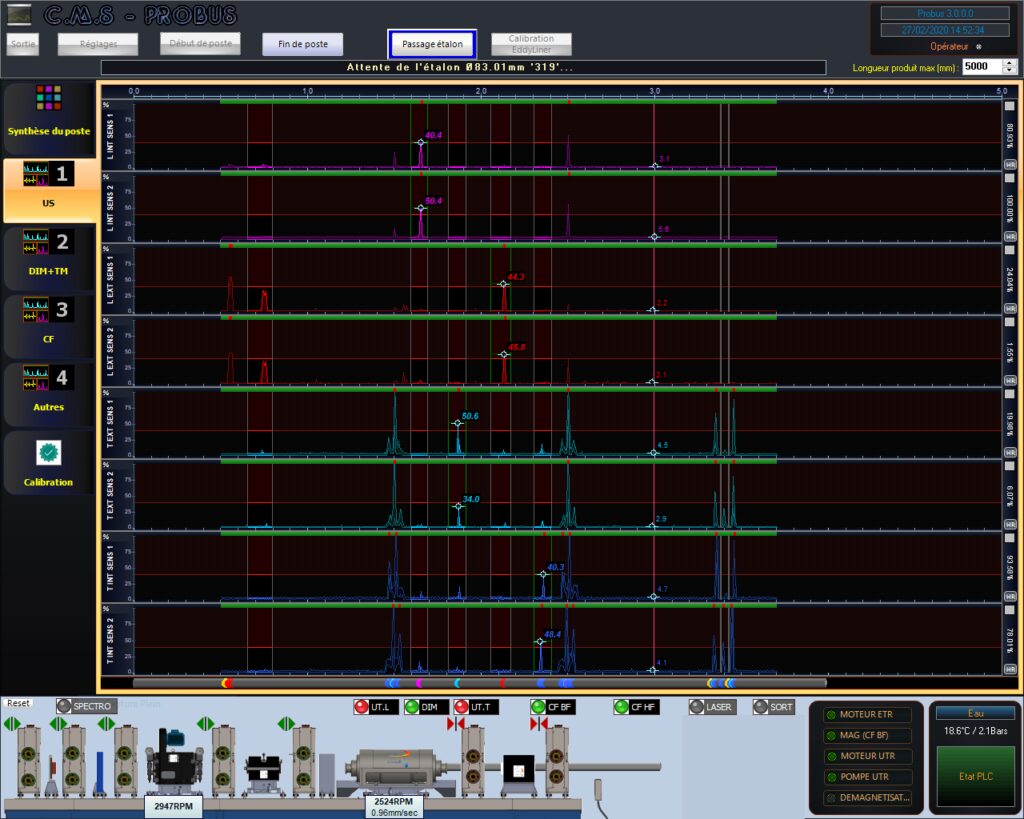Switch to the DIM+TM tab

[x=49, y=253]
